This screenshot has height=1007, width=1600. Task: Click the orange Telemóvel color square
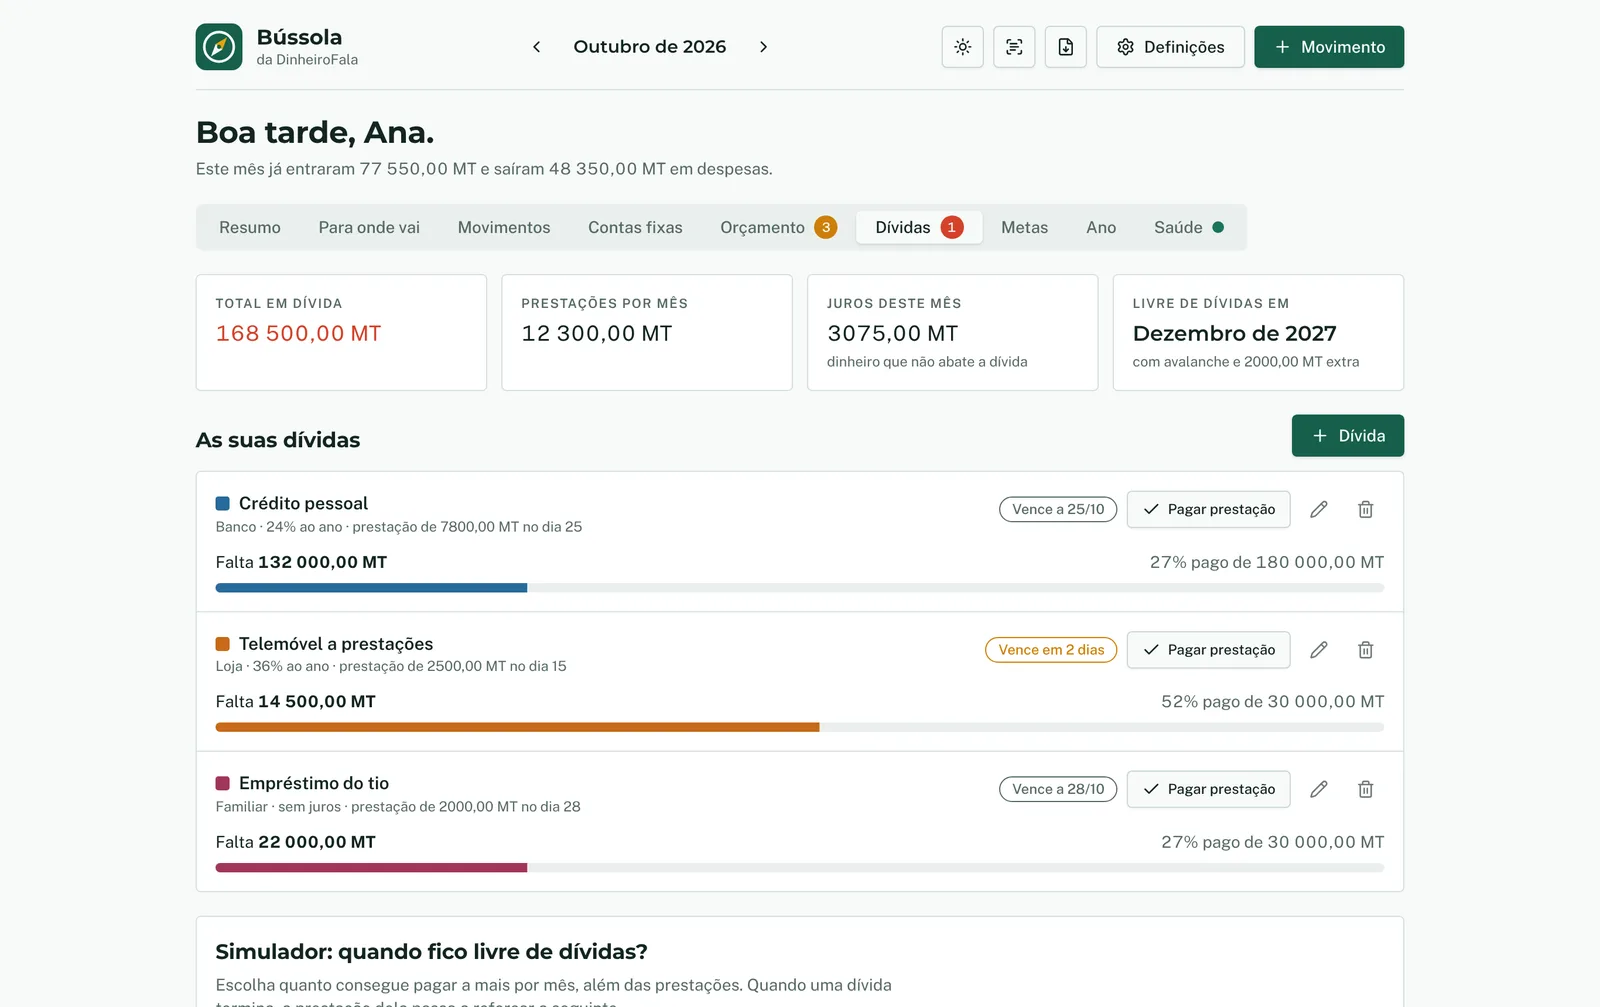(223, 644)
